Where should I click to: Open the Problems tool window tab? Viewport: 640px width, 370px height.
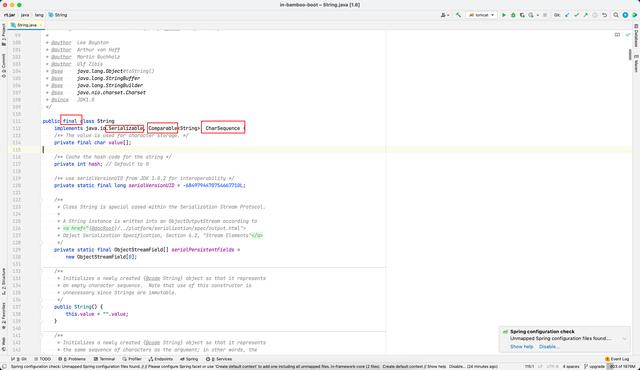72,359
